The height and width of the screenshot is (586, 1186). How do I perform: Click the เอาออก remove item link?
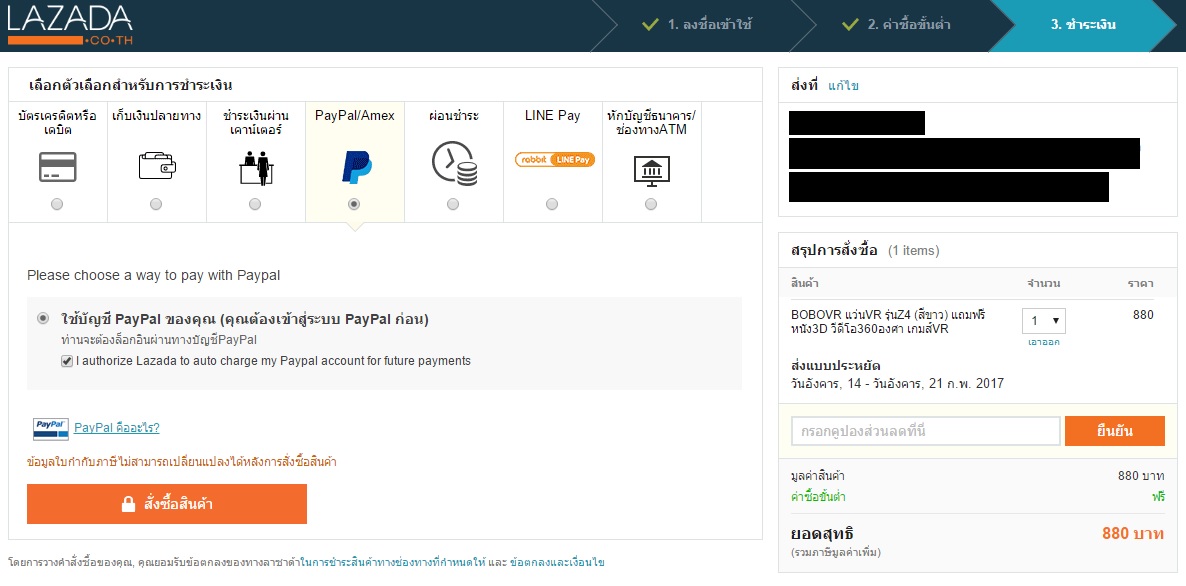[1044, 342]
